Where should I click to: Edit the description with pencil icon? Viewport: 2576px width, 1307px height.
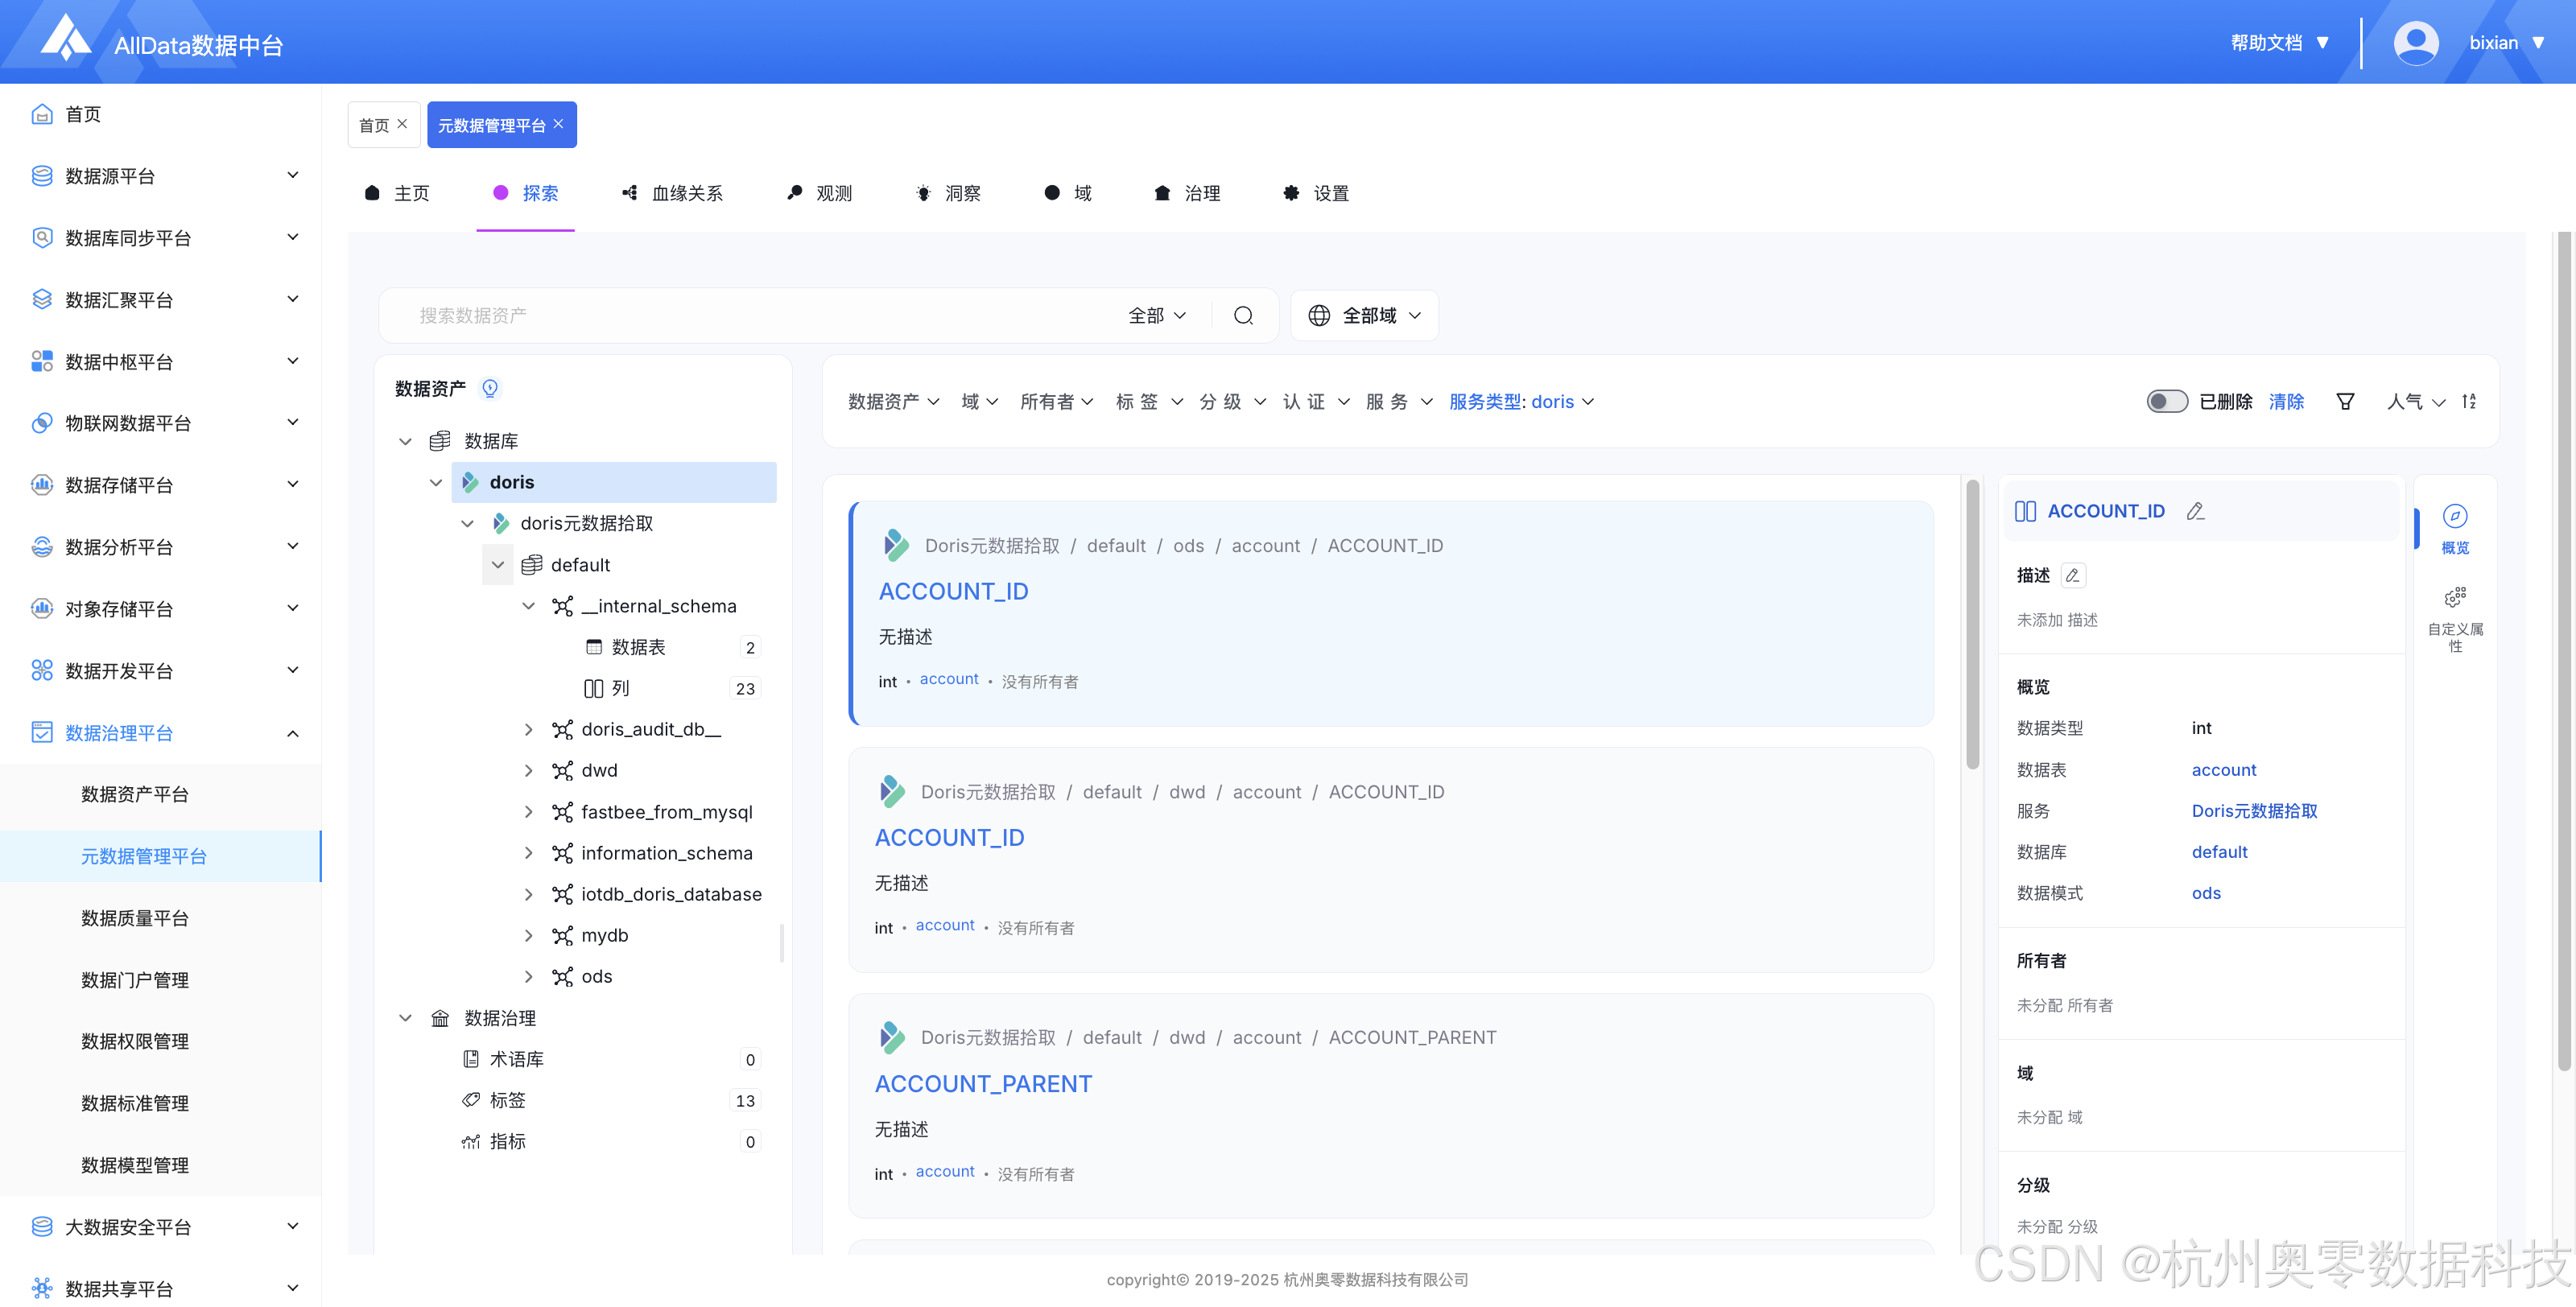2073,575
